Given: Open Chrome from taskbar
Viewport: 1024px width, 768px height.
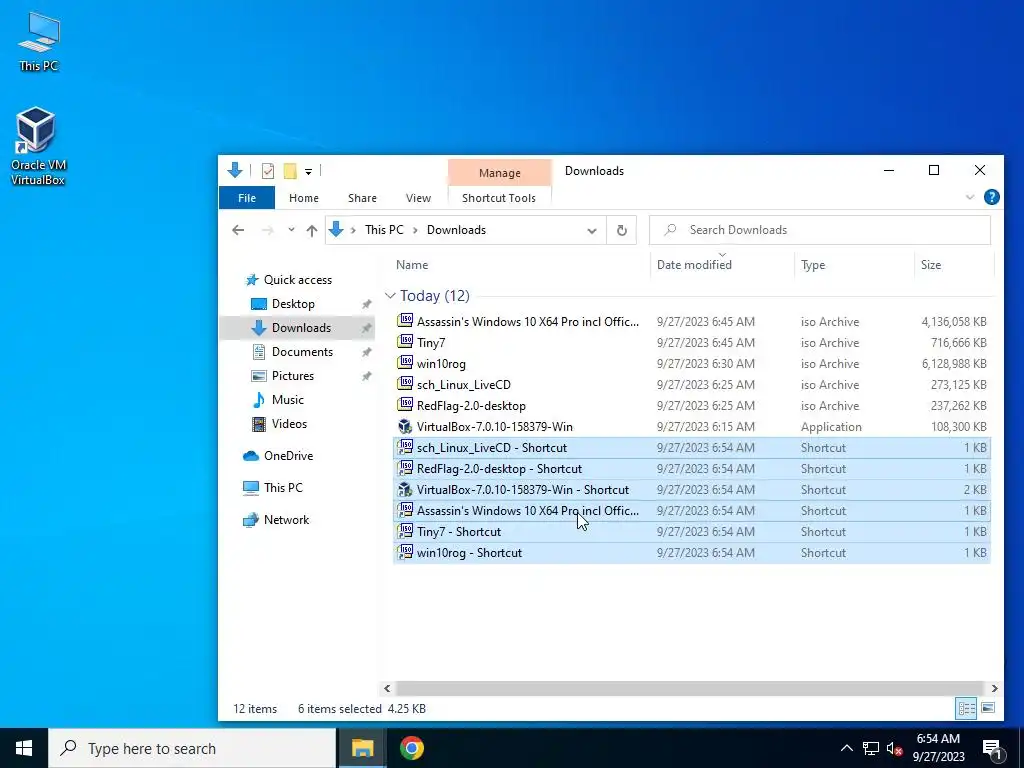Looking at the screenshot, I should (411, 748).
